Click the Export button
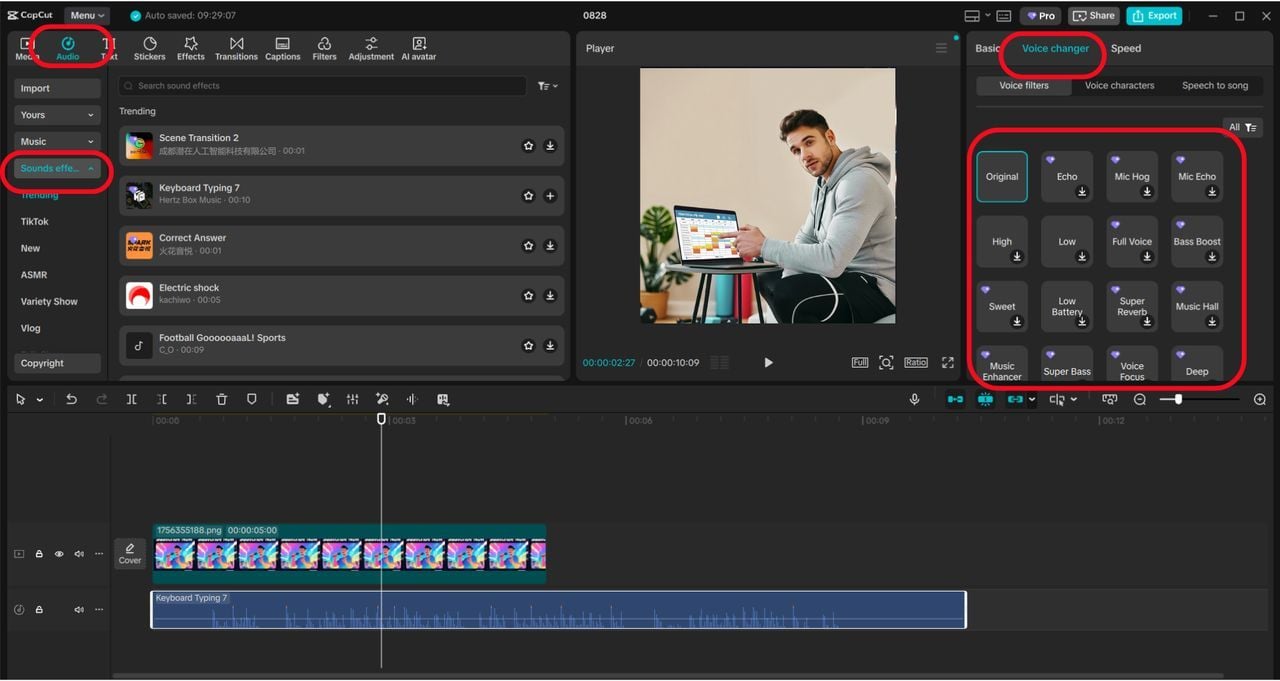Image resolution: width=1280 pixels, height=681 pixels. coord(1154,16)
